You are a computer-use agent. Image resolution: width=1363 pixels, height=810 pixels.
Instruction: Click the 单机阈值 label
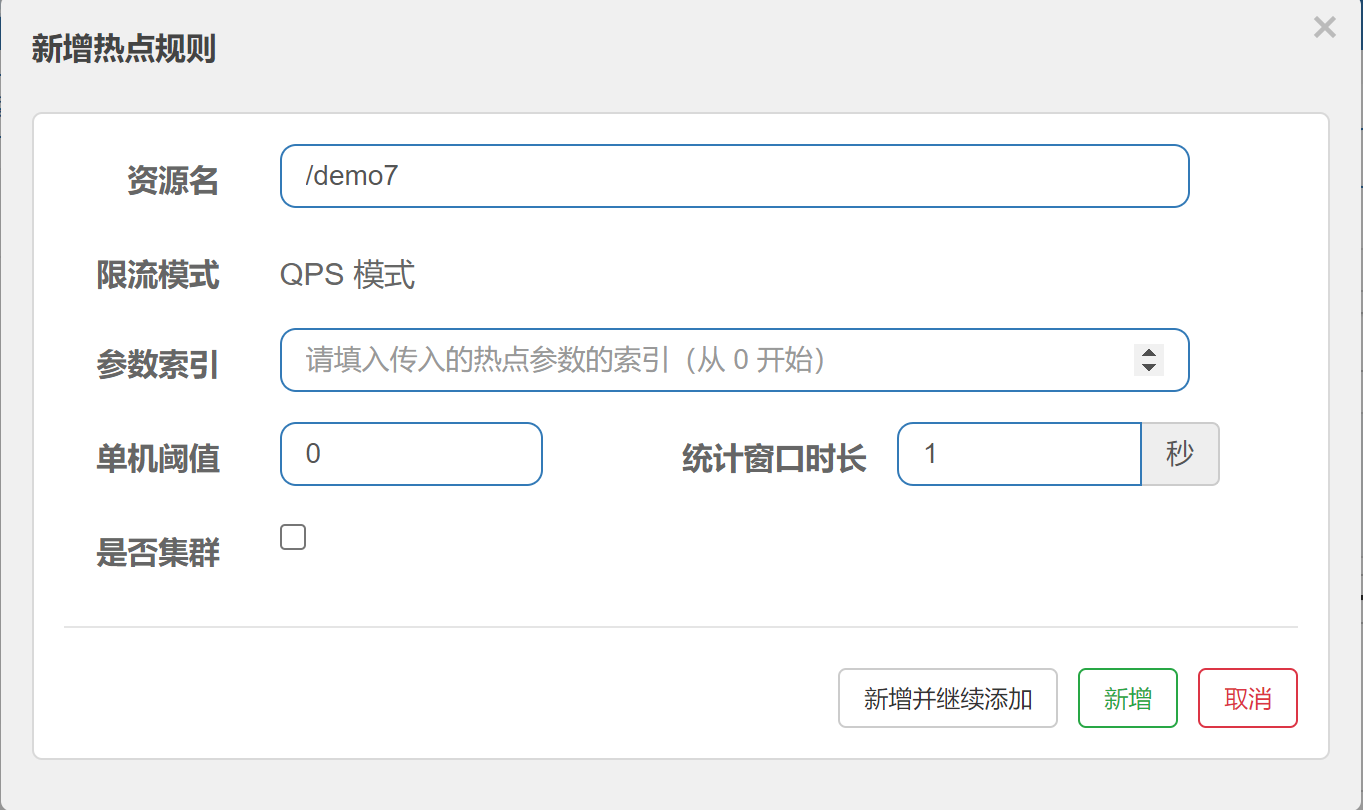pyautogui.click(x=158, y=459)
